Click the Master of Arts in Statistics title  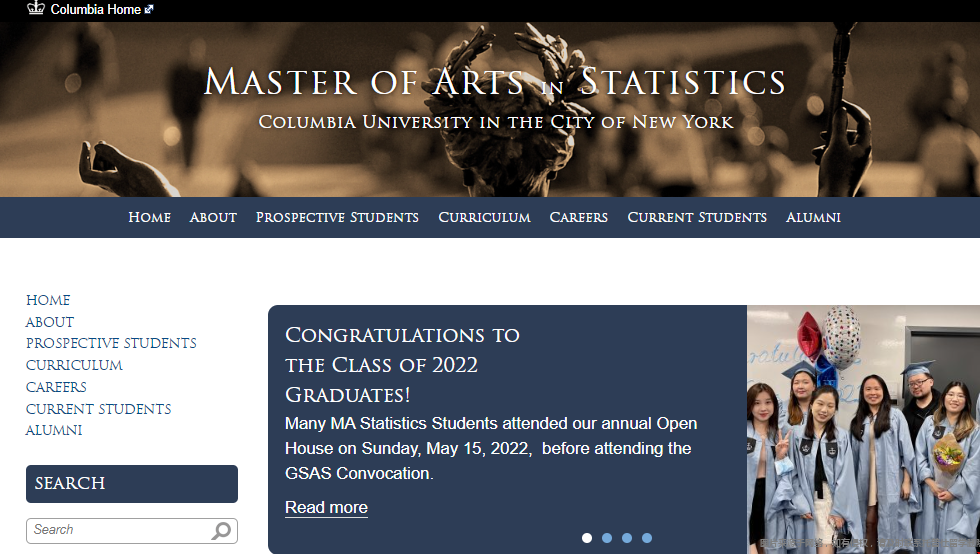click(495, 82)
